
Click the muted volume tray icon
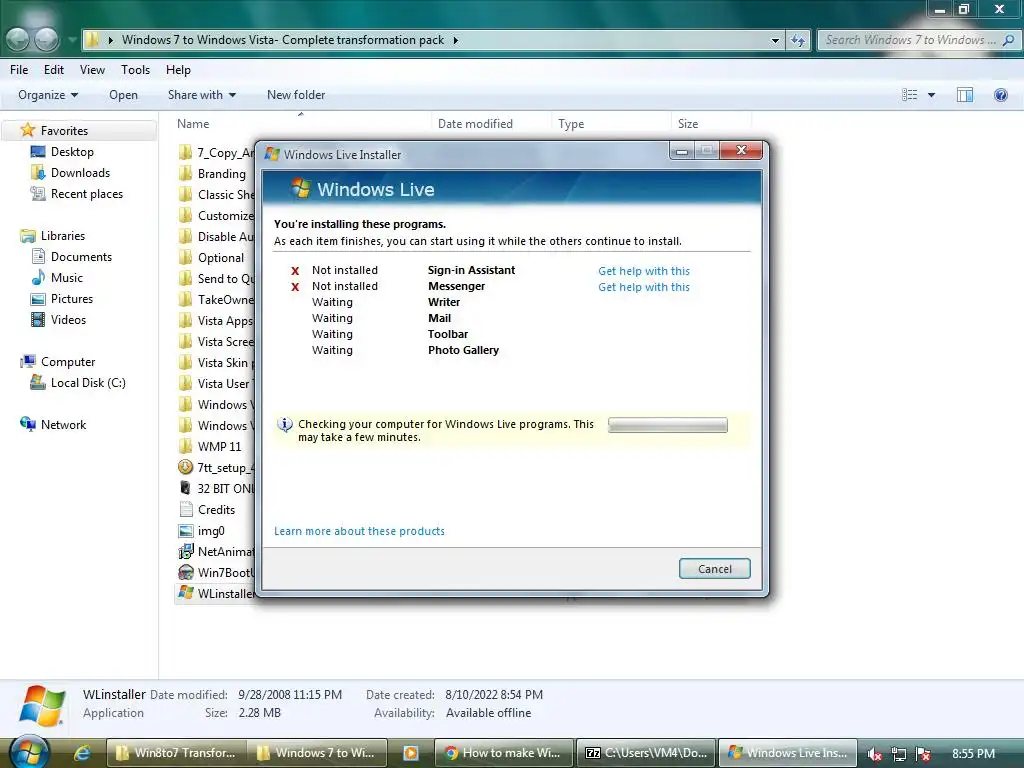point(874,754)
